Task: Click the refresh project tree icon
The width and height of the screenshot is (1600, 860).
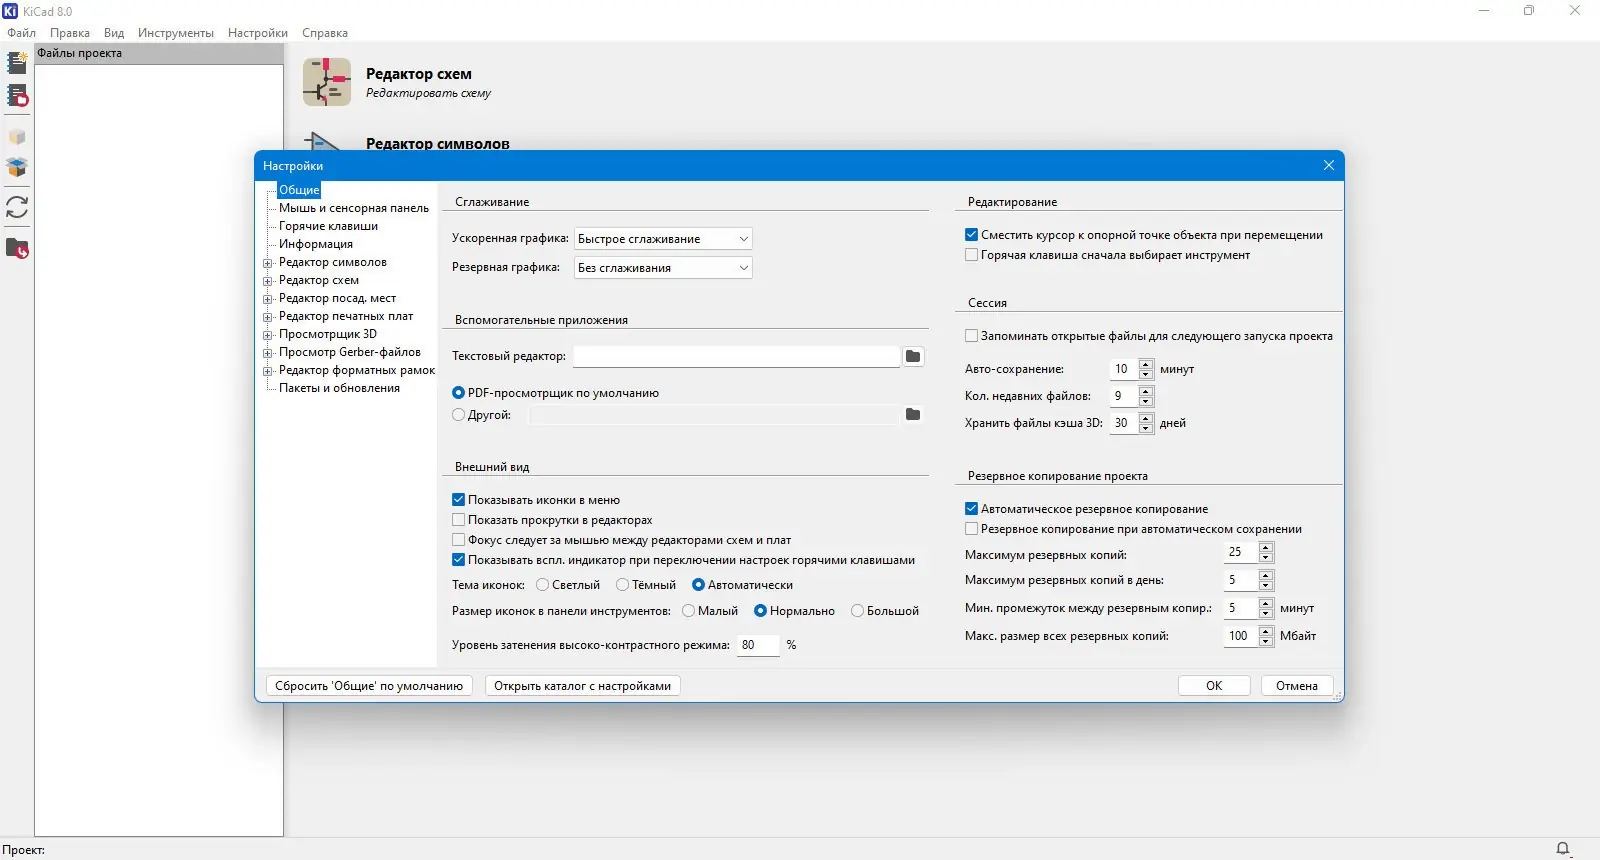Action: (x=17, y=207)
